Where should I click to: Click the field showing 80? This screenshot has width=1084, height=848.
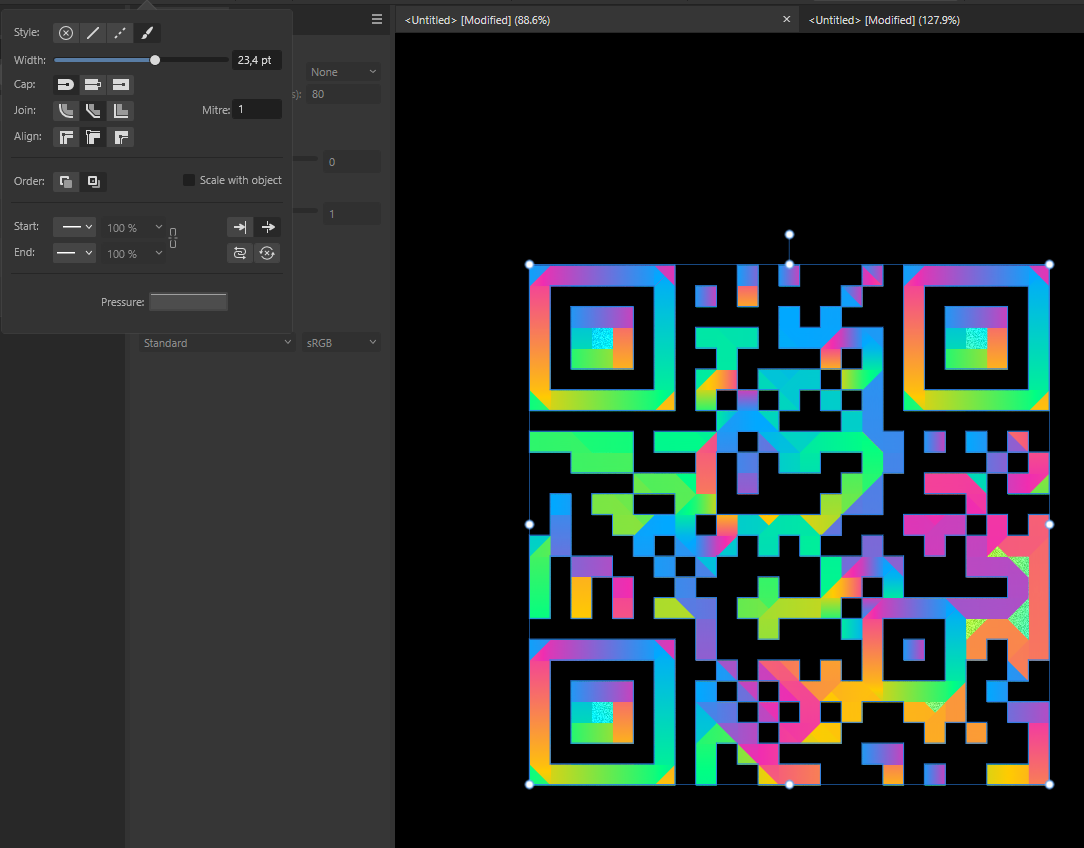point(343,94)
